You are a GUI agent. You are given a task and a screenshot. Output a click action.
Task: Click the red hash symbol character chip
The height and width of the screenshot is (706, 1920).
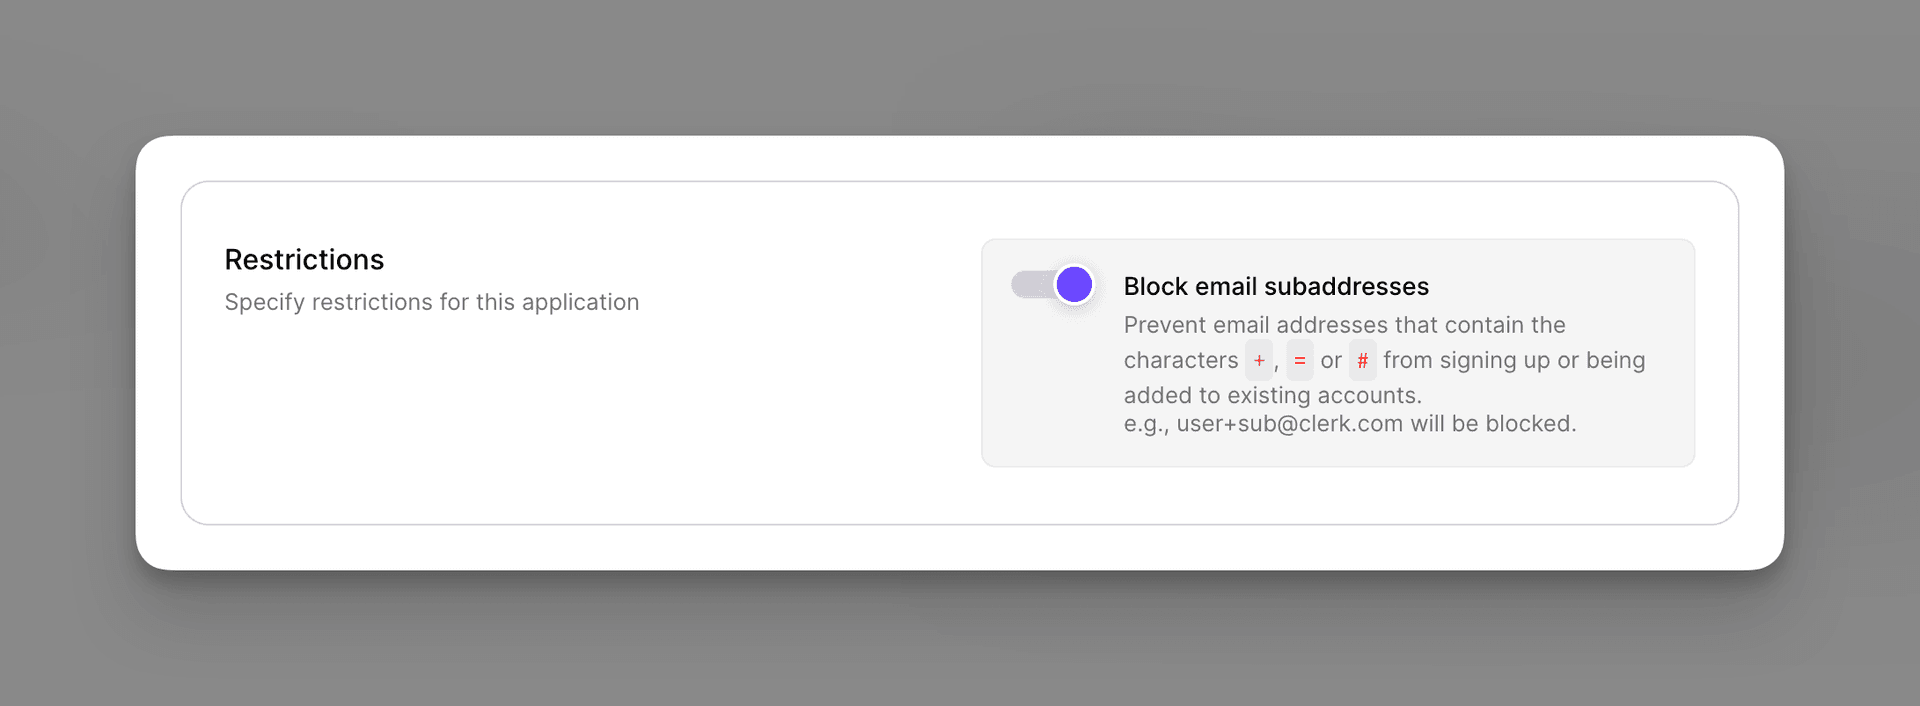[x=1362, y=360]
